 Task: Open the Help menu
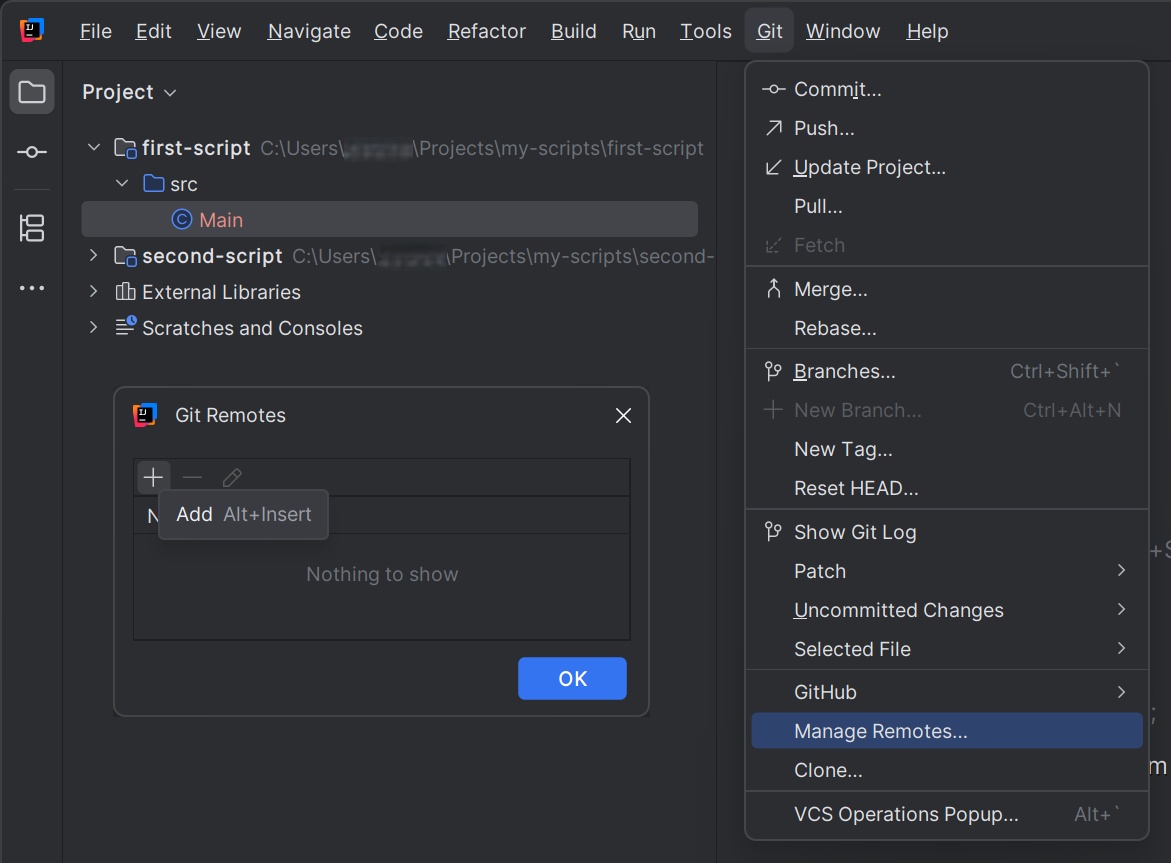(x=927, y=31)
